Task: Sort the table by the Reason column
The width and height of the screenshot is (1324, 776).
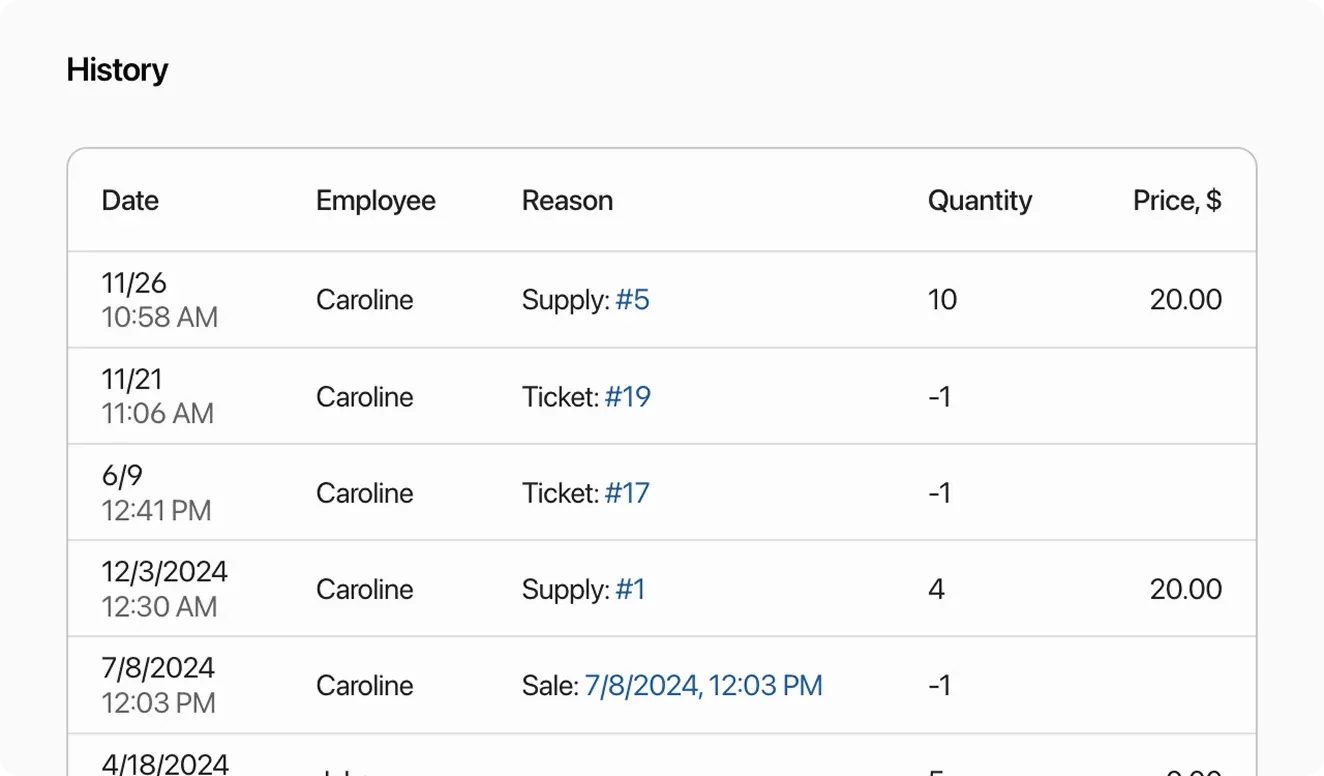Action: click(x=567, y=200)
